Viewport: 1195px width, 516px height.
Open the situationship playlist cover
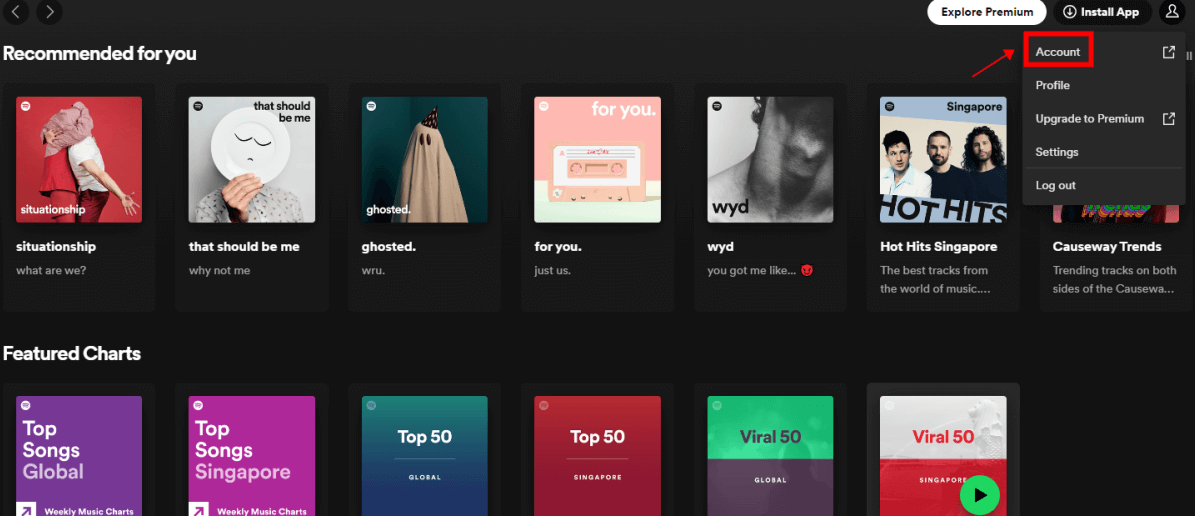79,159
